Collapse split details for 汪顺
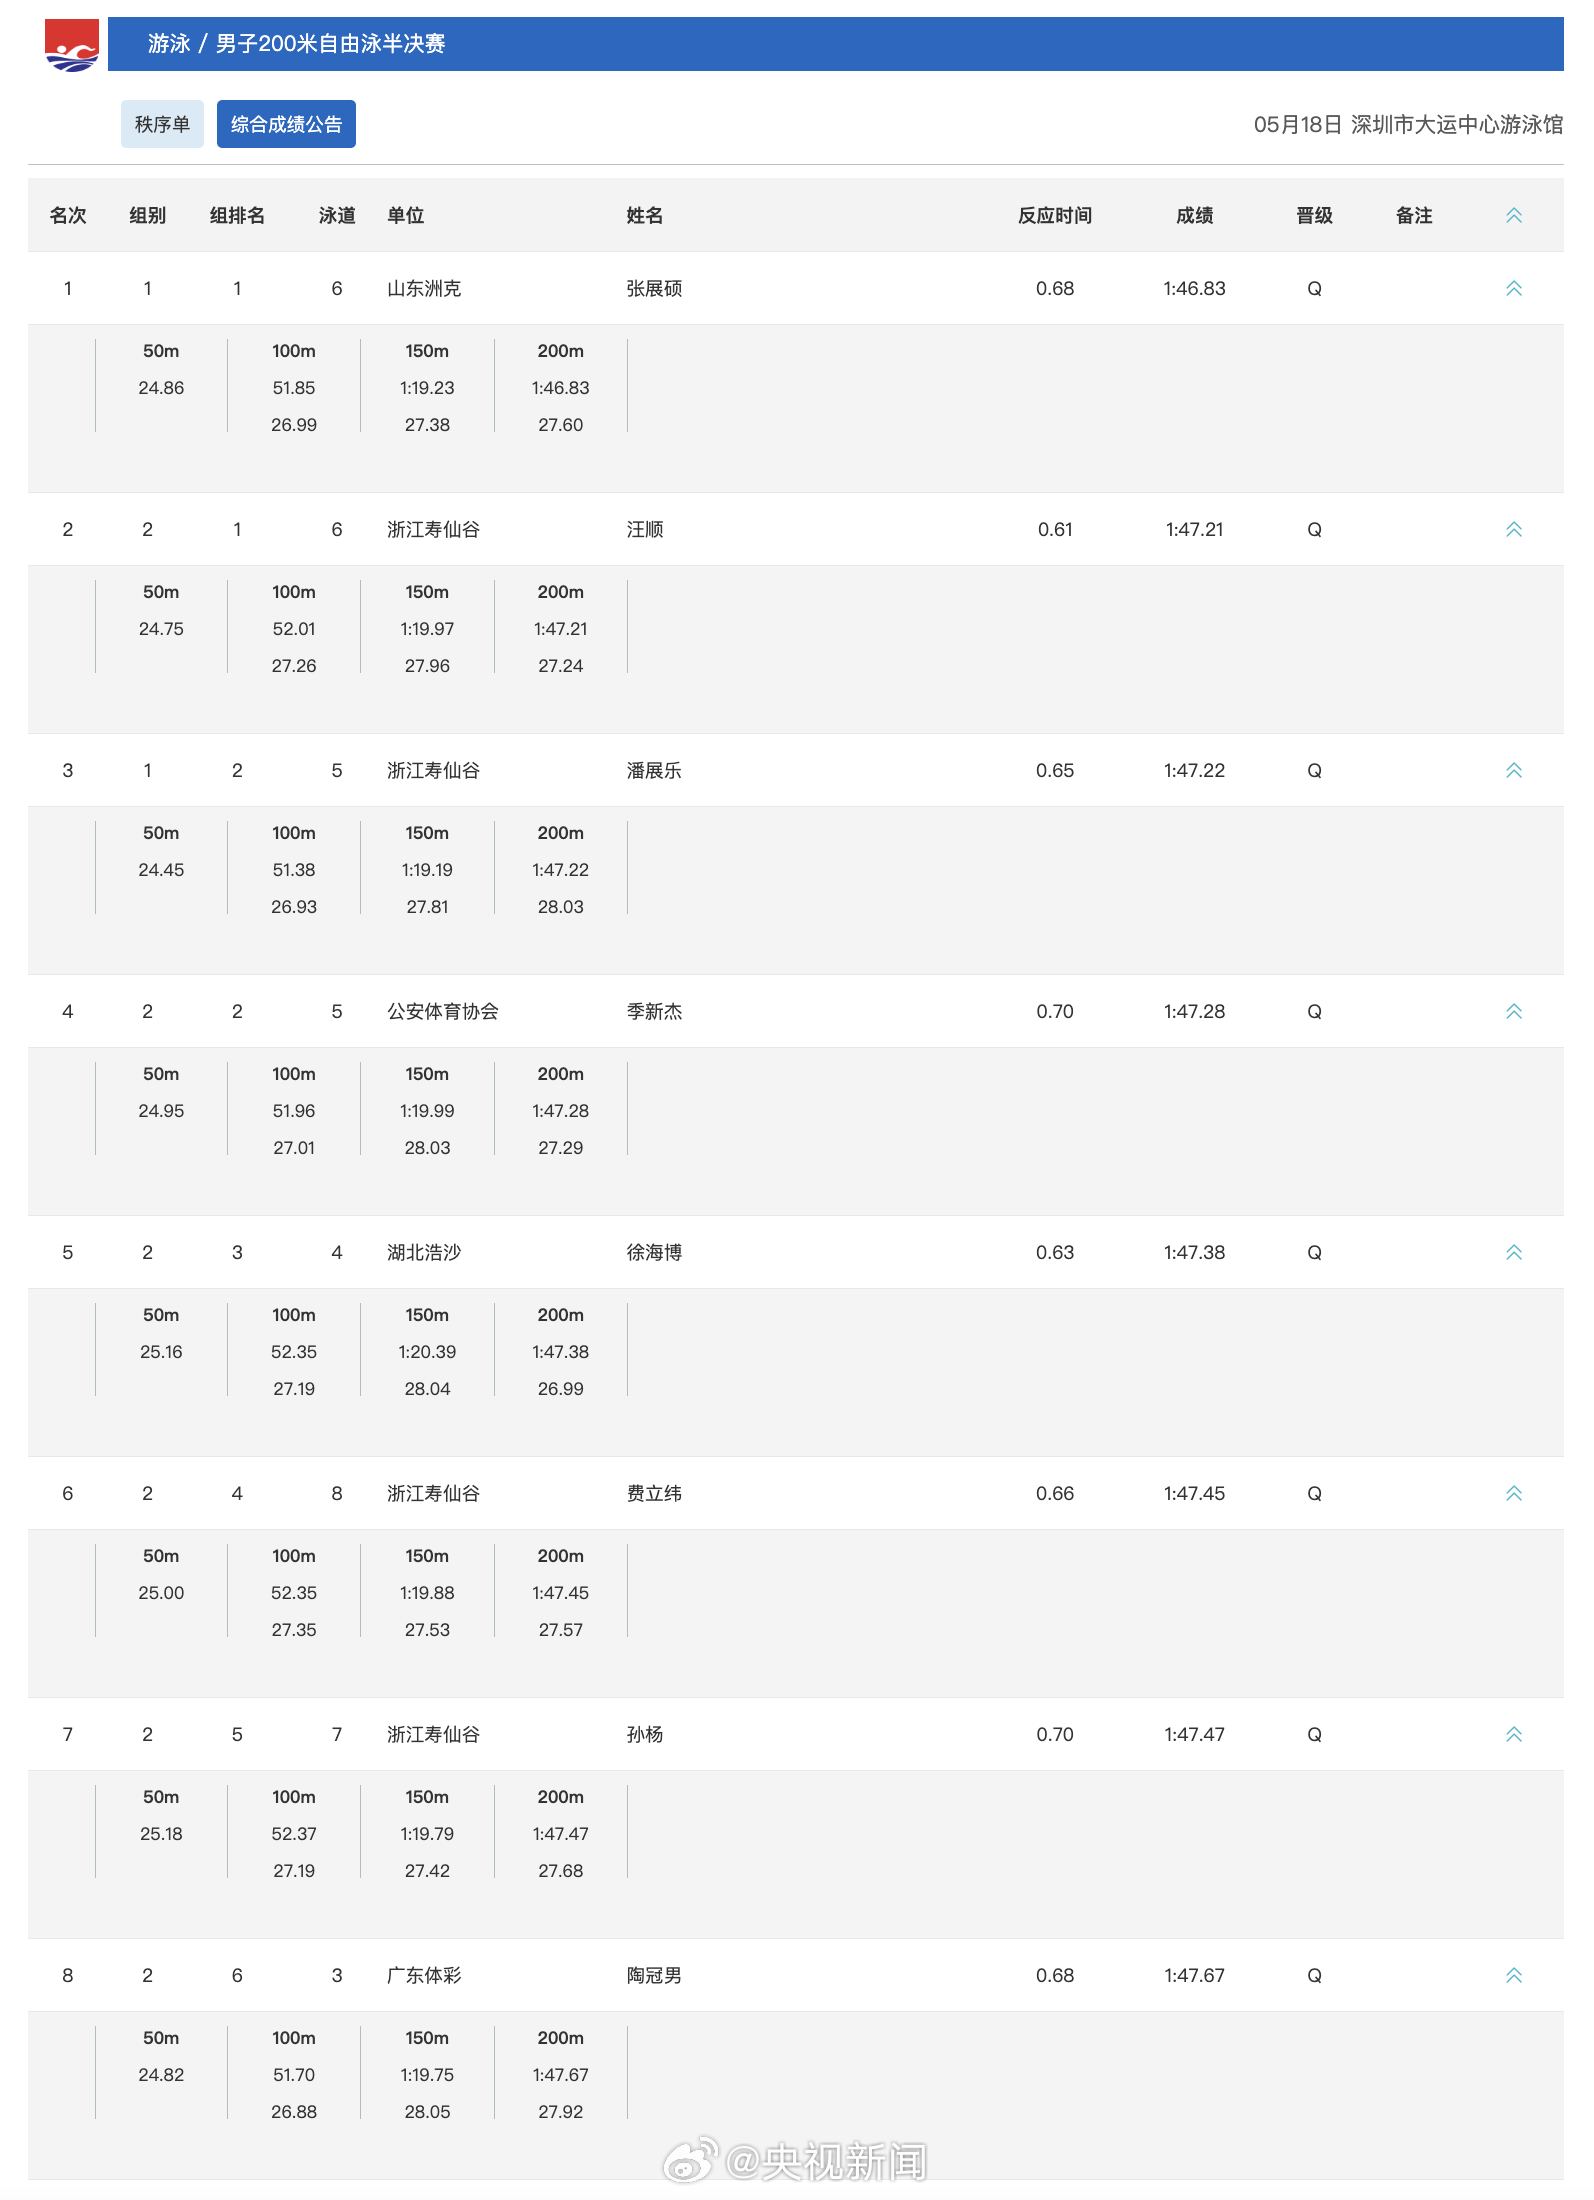Image resolution: width=1594 pixels, height=2200 pixels. pos(1514,530)
